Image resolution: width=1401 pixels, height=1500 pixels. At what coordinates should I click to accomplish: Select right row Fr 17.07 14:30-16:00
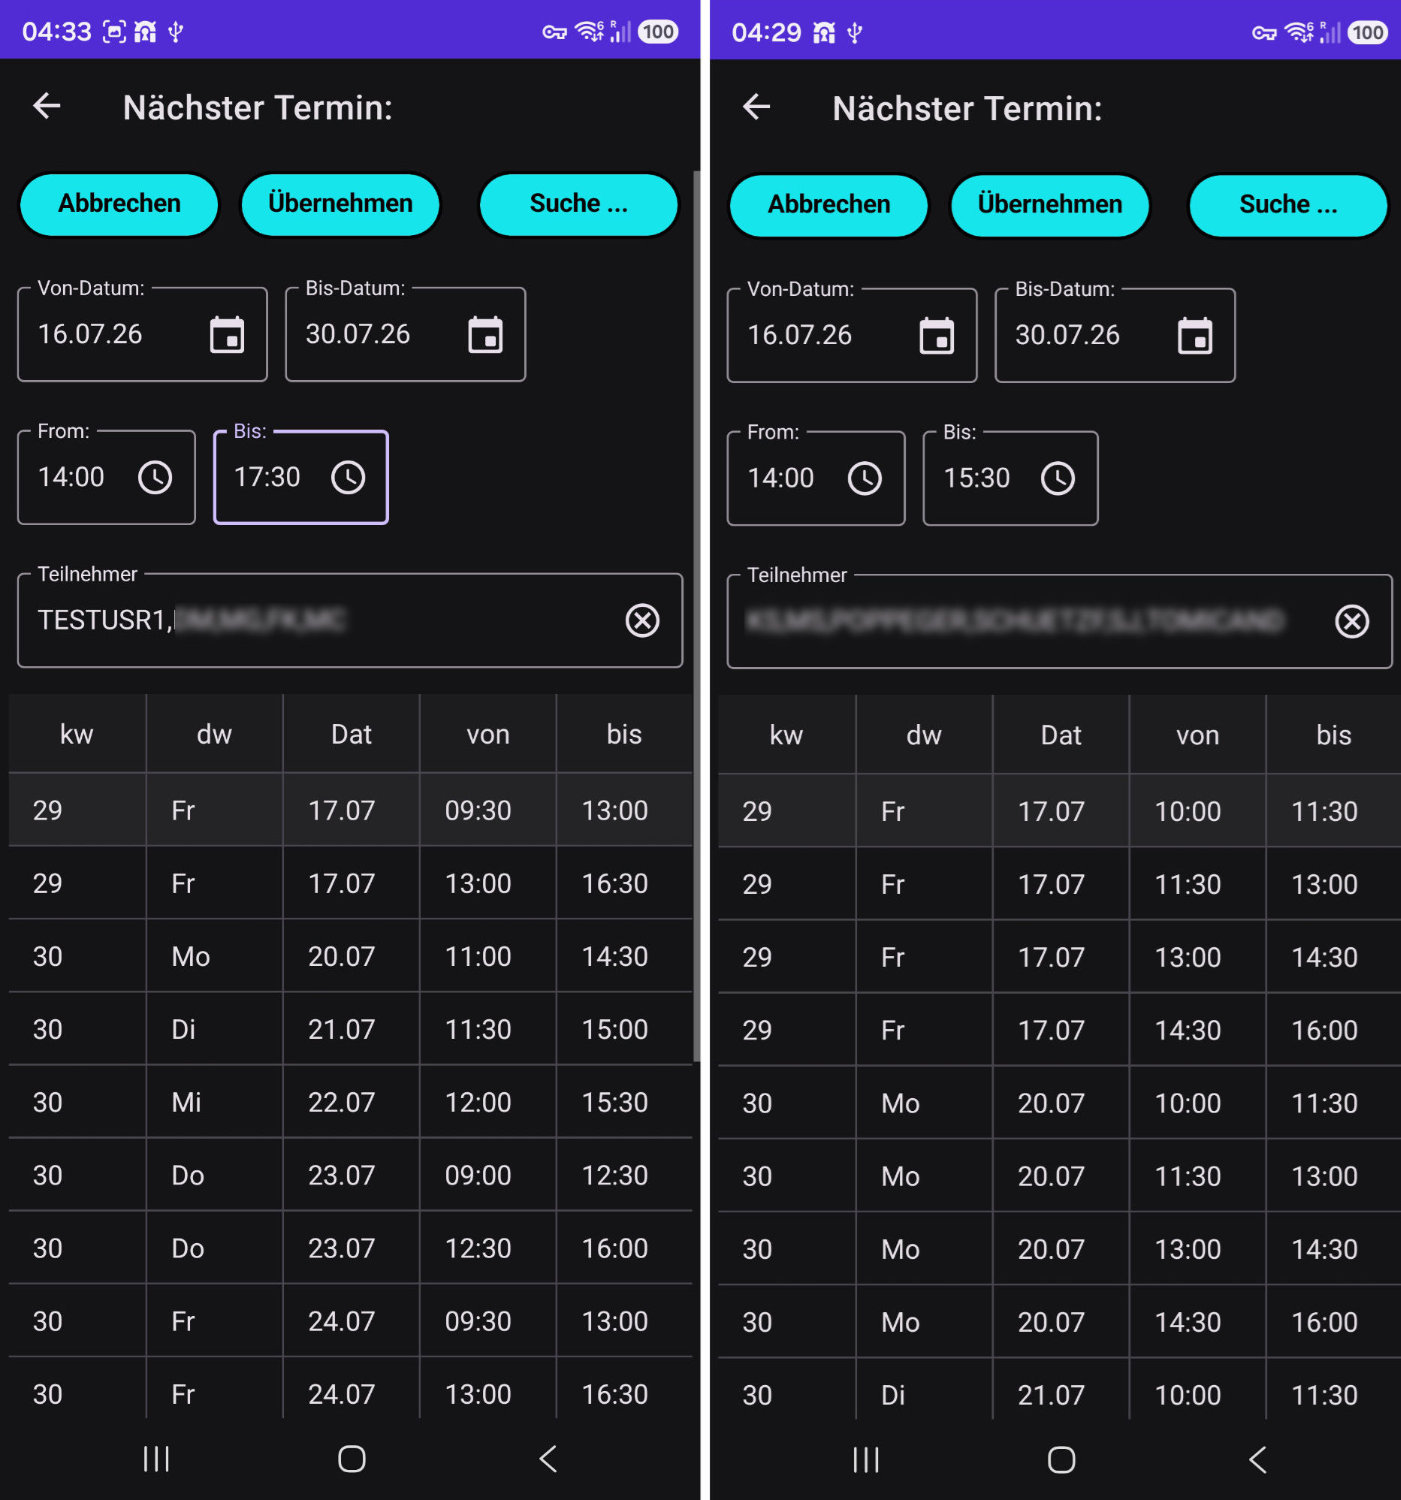1059,1031
